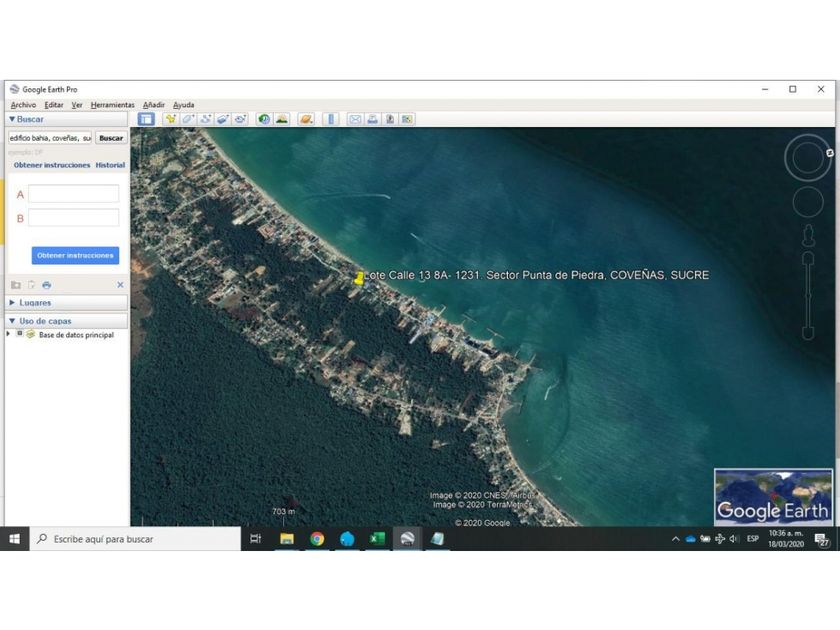The height and width of the screenshot is (630, 840).
Task: Select the ruler measurement tool
Action: (x=331, y=119)
